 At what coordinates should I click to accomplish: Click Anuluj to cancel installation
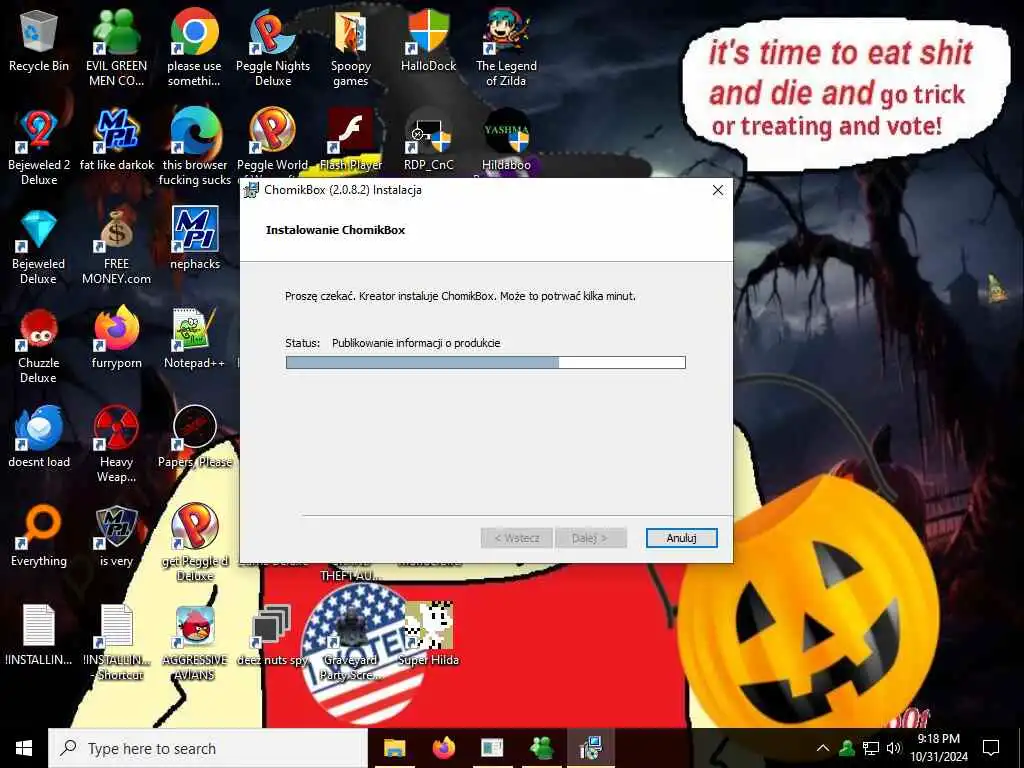pos(681,538)
